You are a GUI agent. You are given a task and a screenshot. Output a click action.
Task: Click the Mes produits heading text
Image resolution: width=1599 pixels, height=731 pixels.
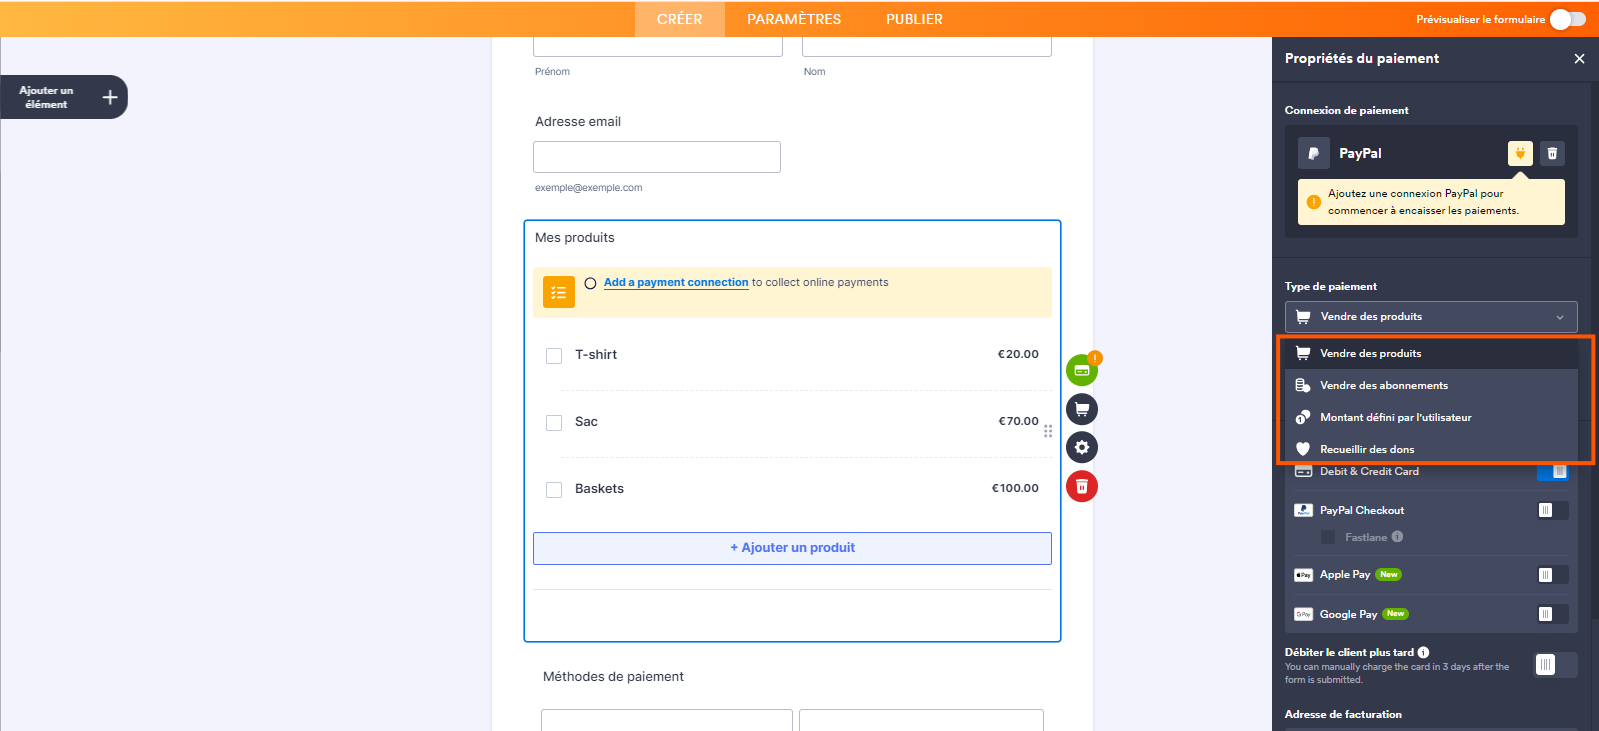coord(575,238)
